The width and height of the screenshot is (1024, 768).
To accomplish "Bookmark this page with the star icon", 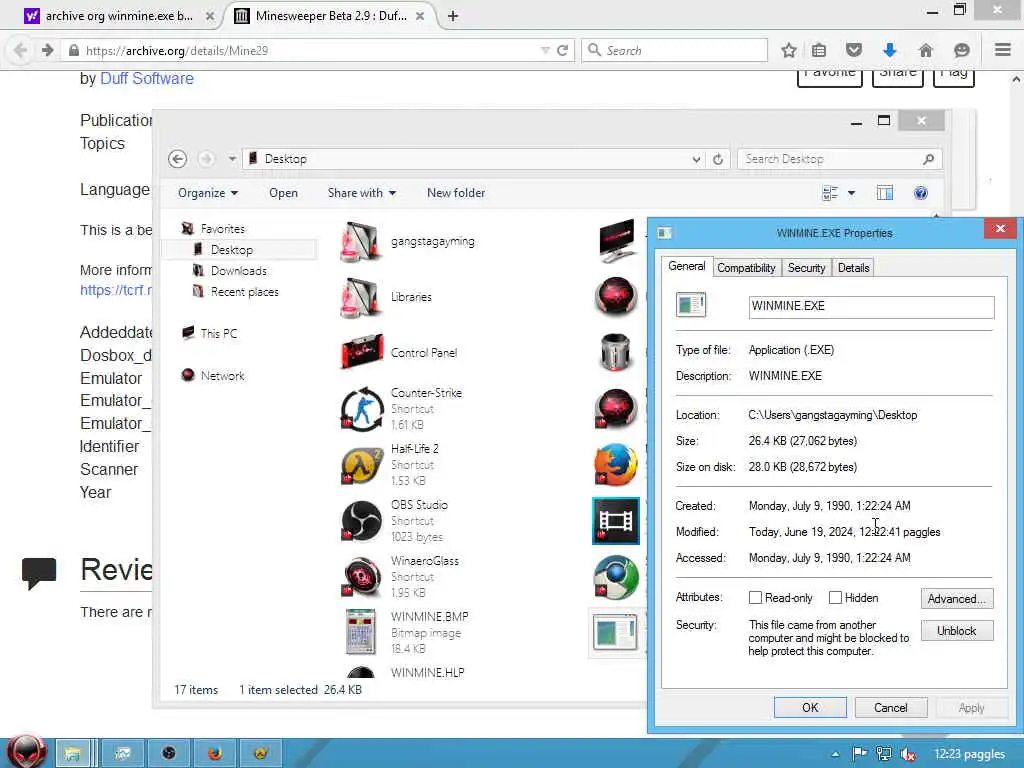I will pos(789,50).
